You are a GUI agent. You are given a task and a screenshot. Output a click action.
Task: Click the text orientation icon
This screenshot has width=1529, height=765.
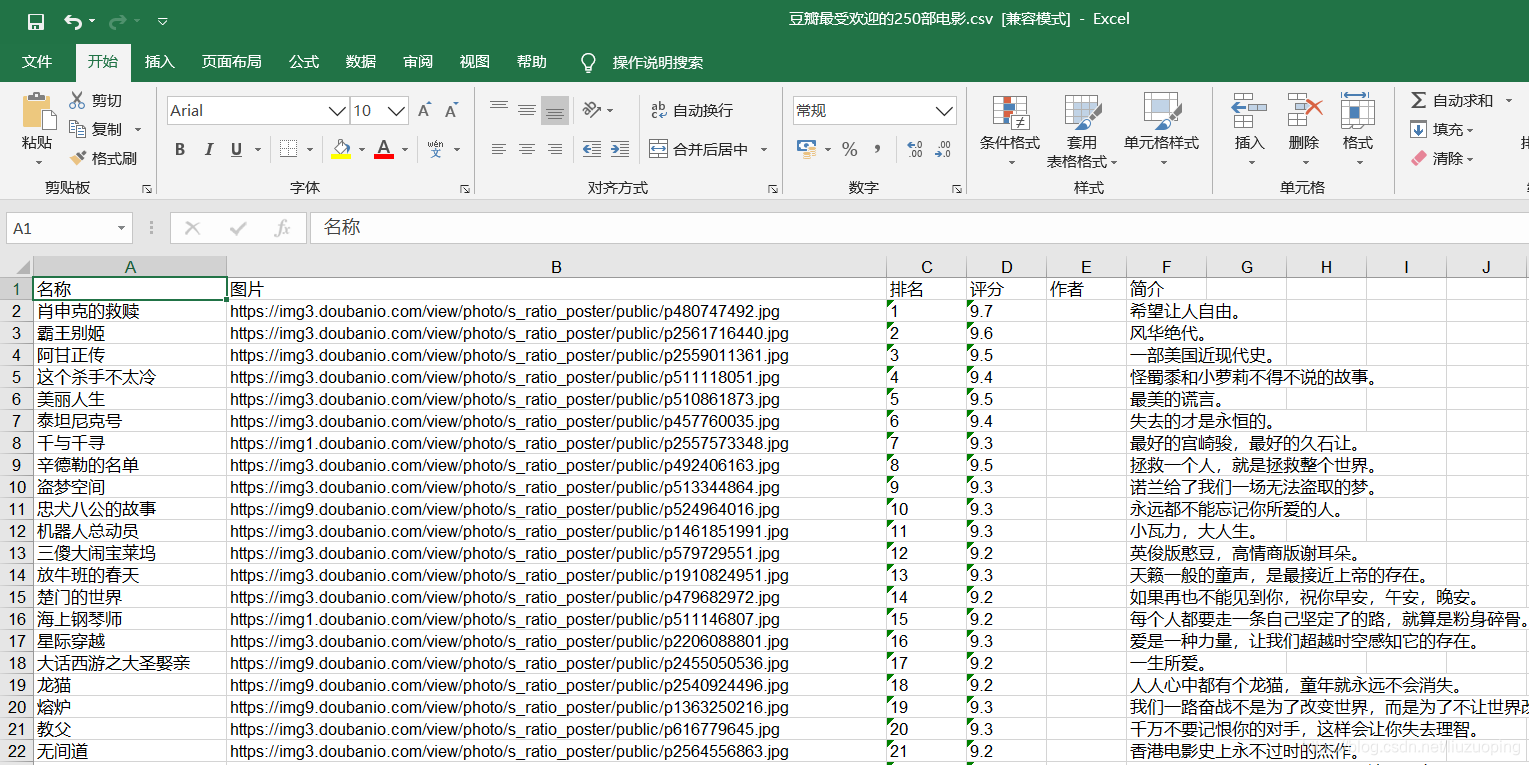(592, 109)
